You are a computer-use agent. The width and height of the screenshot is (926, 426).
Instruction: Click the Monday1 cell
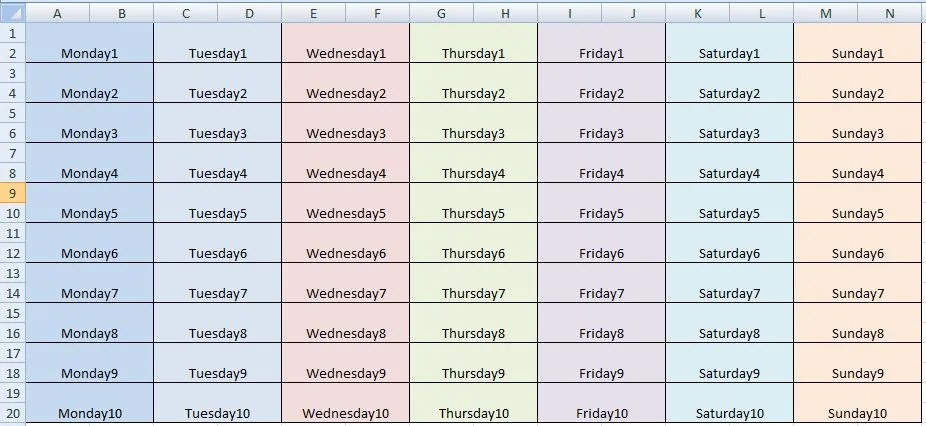(90, 43)
